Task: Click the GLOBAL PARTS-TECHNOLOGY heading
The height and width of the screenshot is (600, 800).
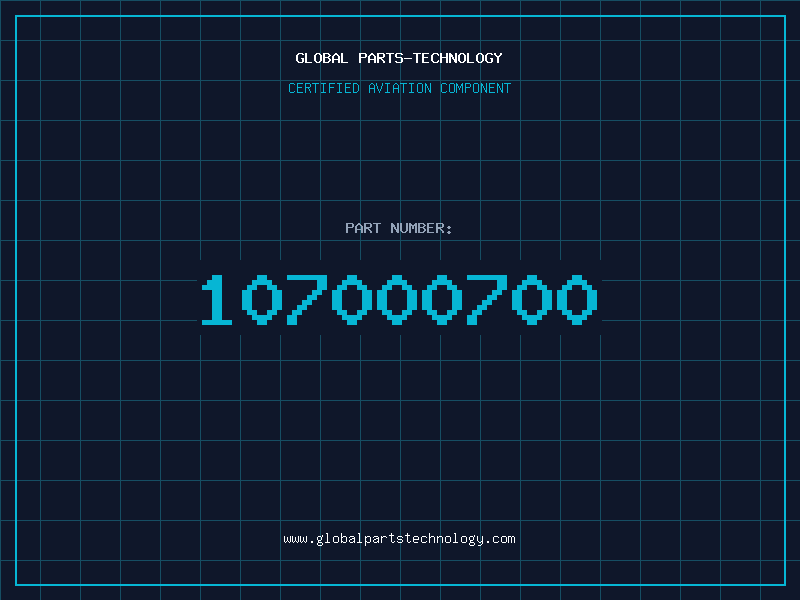Action: click(399, 58)
